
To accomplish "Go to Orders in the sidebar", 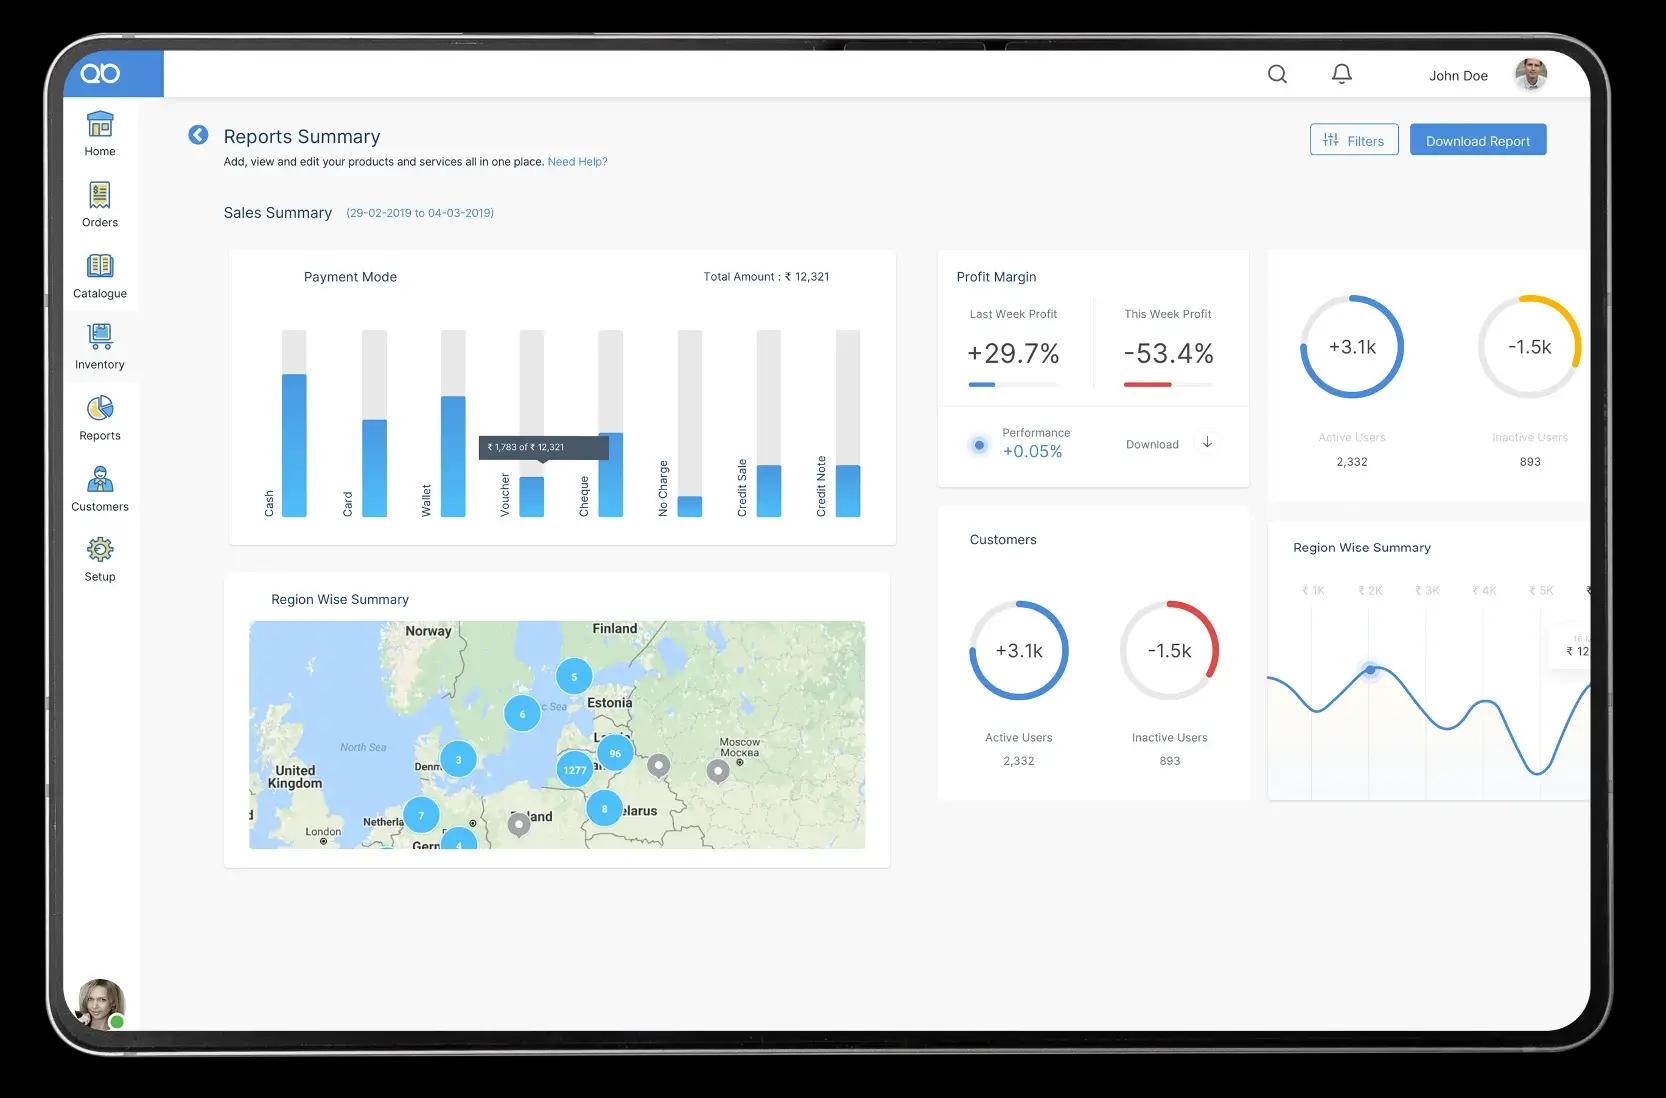I will pyautogui.click(x=100, y=204).
